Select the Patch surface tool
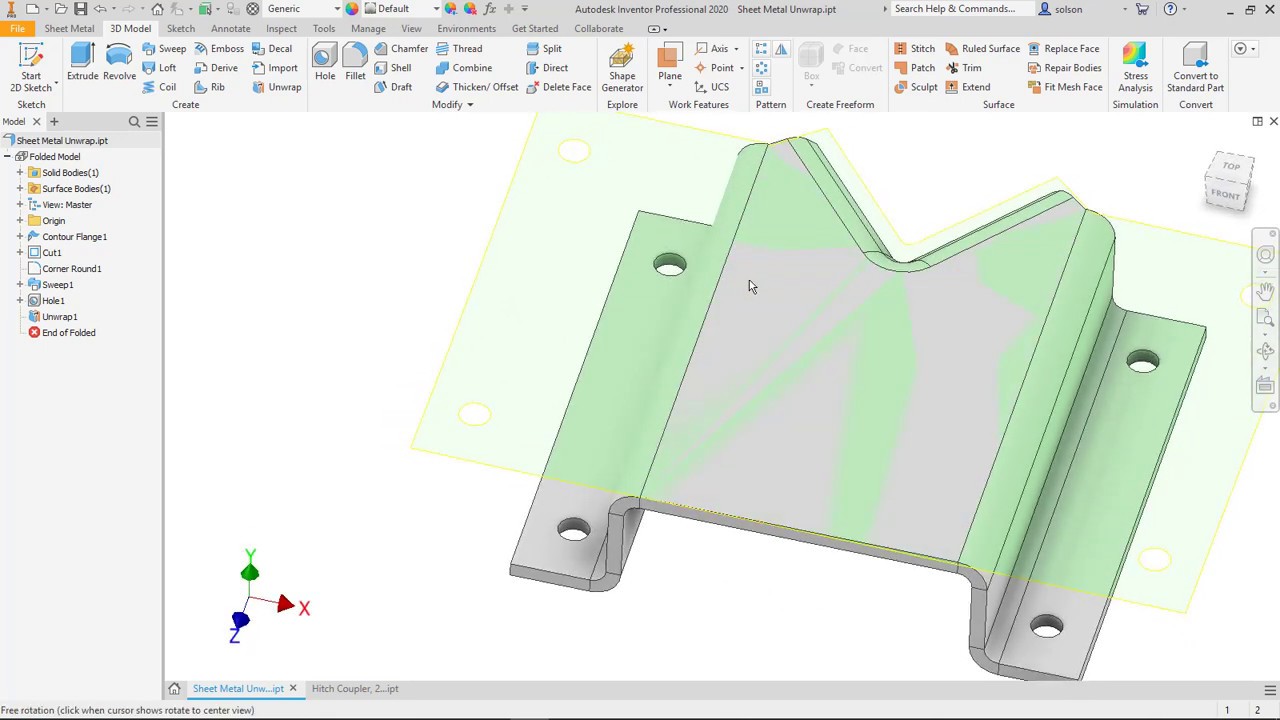1280x720 pixels. click(914, 68)
